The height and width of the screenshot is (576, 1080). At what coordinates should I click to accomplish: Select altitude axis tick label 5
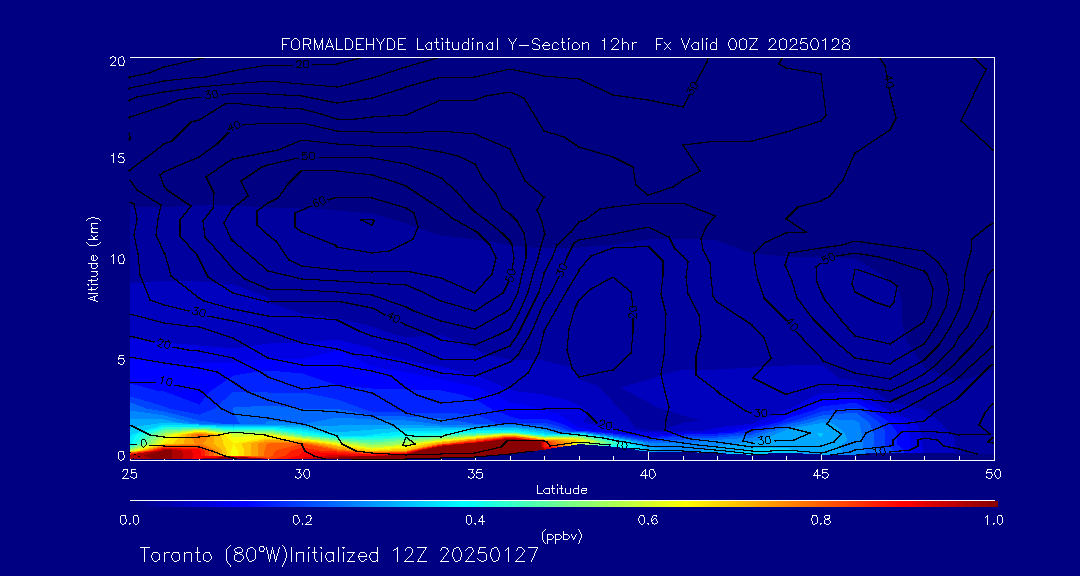tap(121, 359)
